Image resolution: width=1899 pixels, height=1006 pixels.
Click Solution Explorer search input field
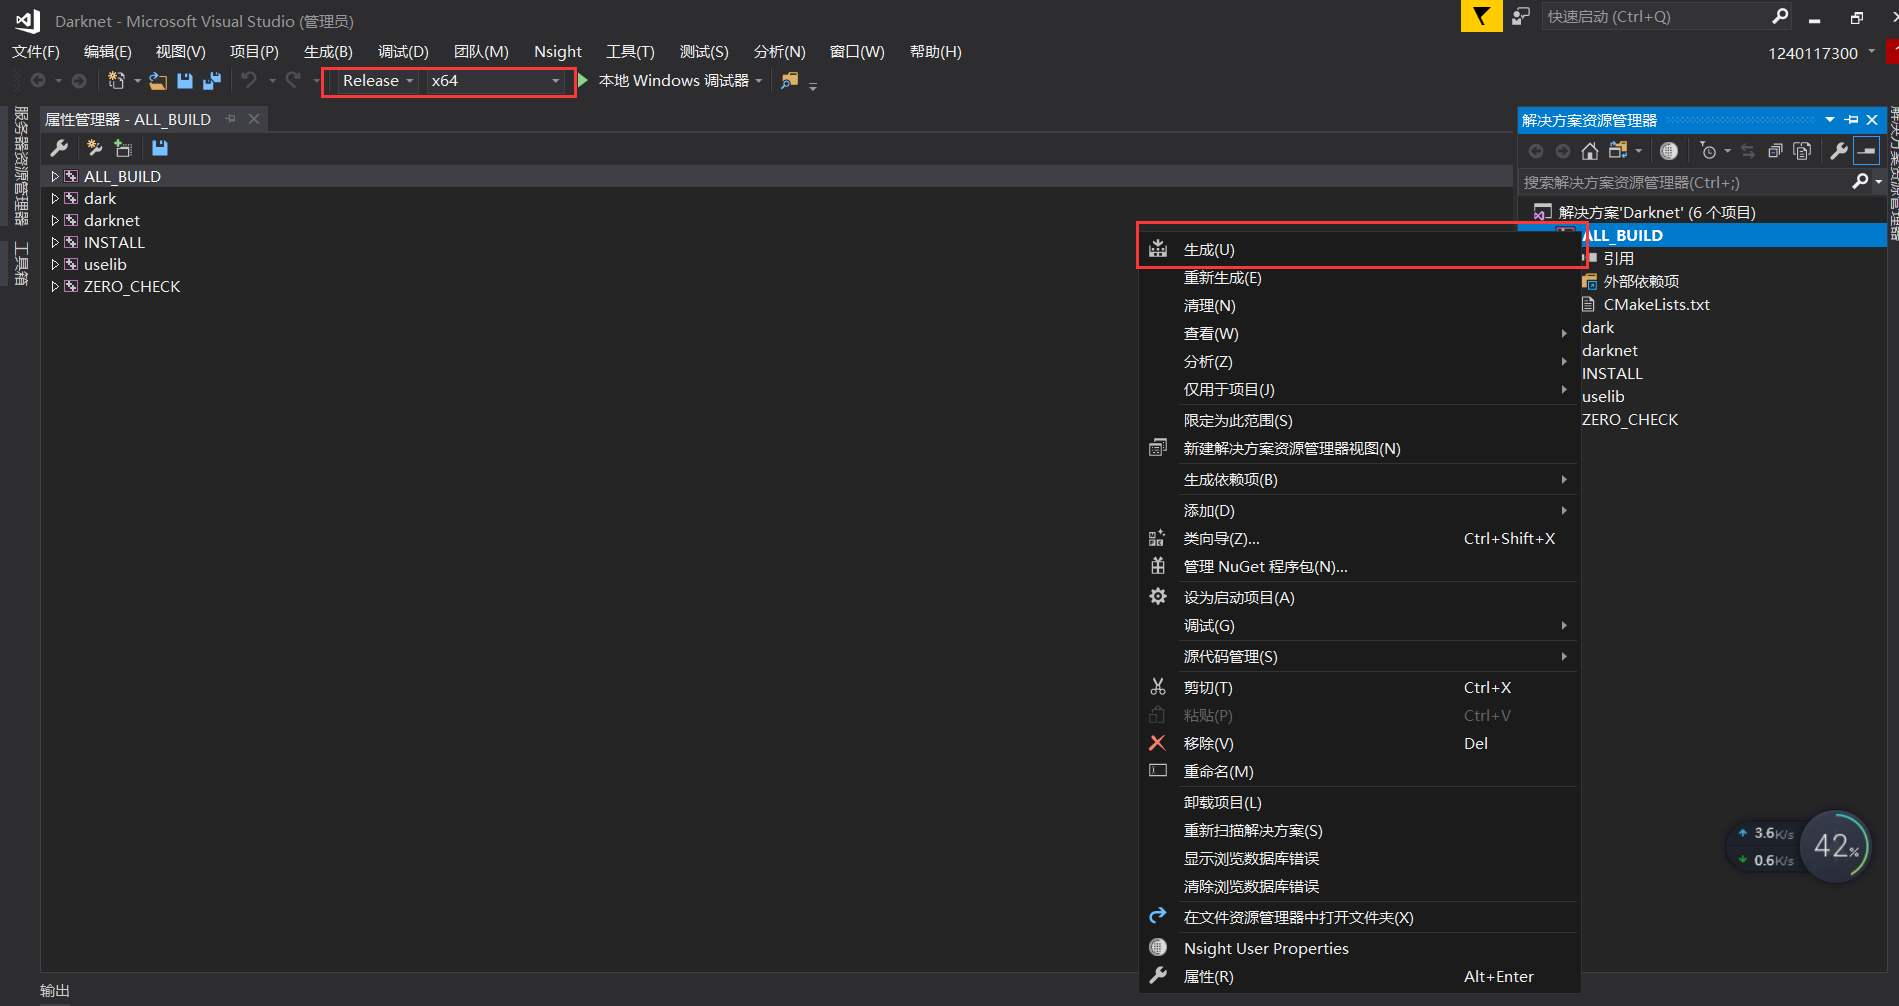tap(1683, 182)
